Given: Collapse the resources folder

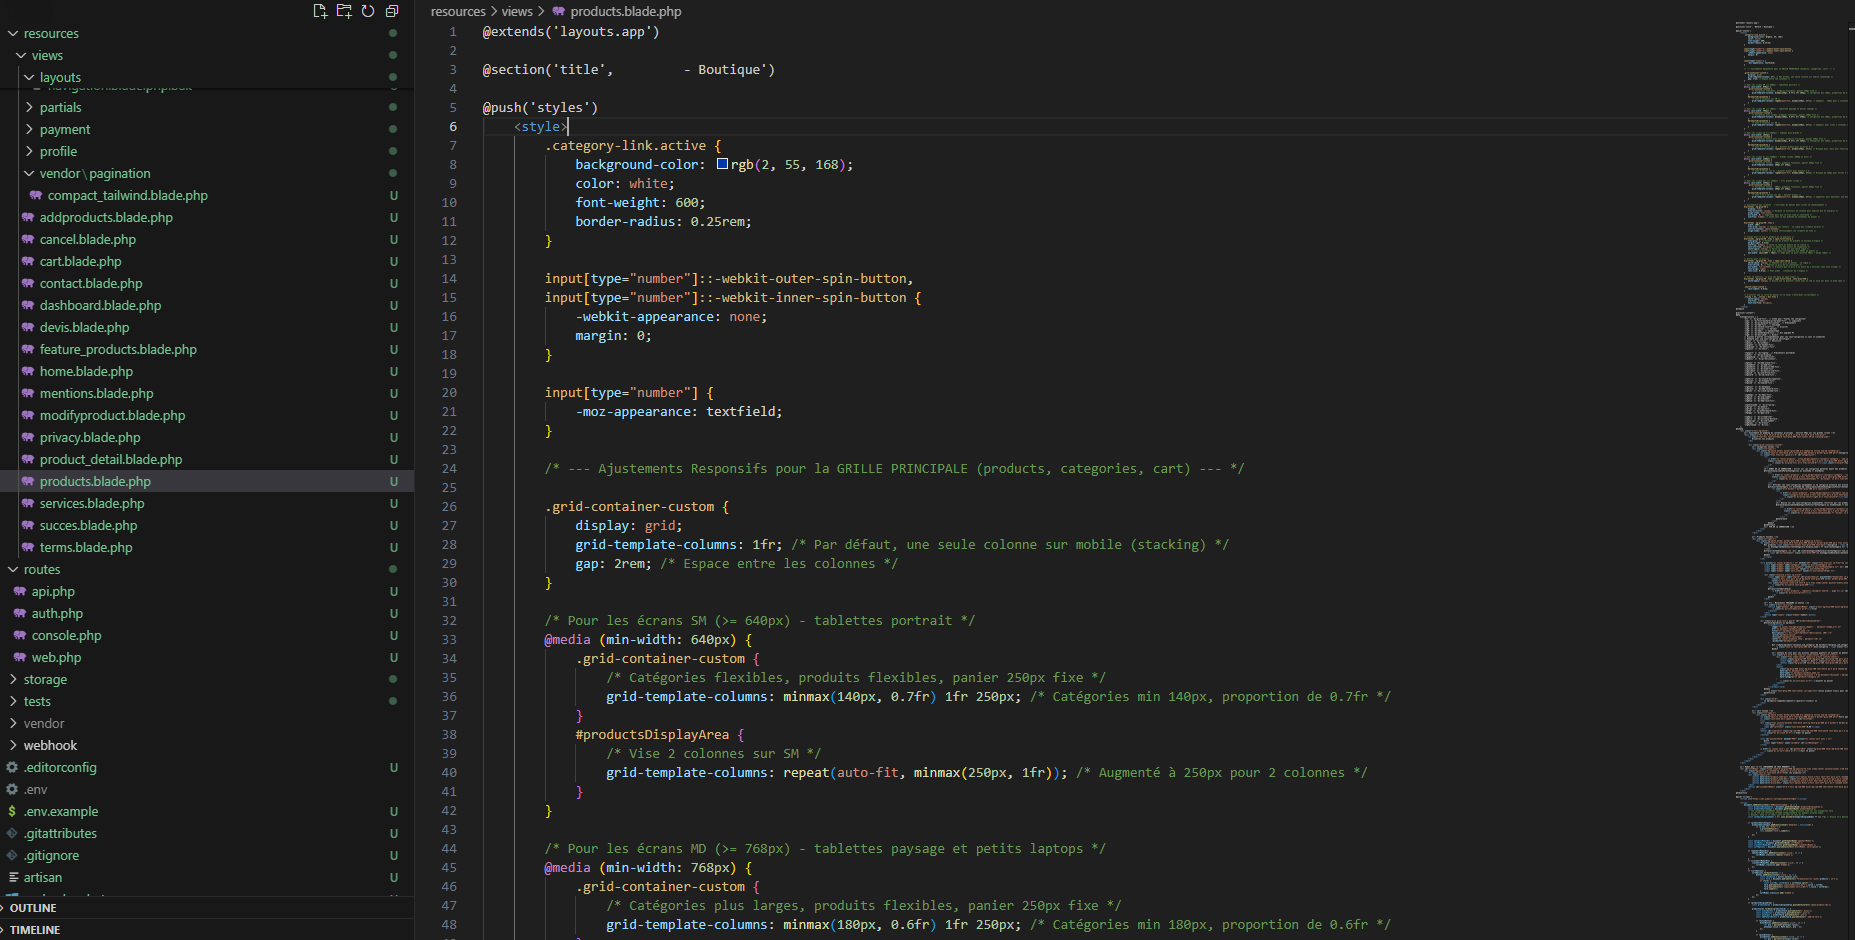Looking at the screenshot, I should tap(206, 33).
